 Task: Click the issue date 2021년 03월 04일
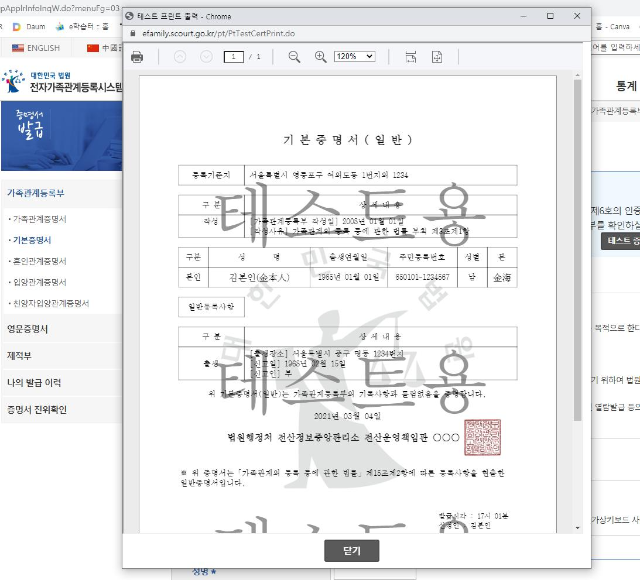(x=347, y=416)
